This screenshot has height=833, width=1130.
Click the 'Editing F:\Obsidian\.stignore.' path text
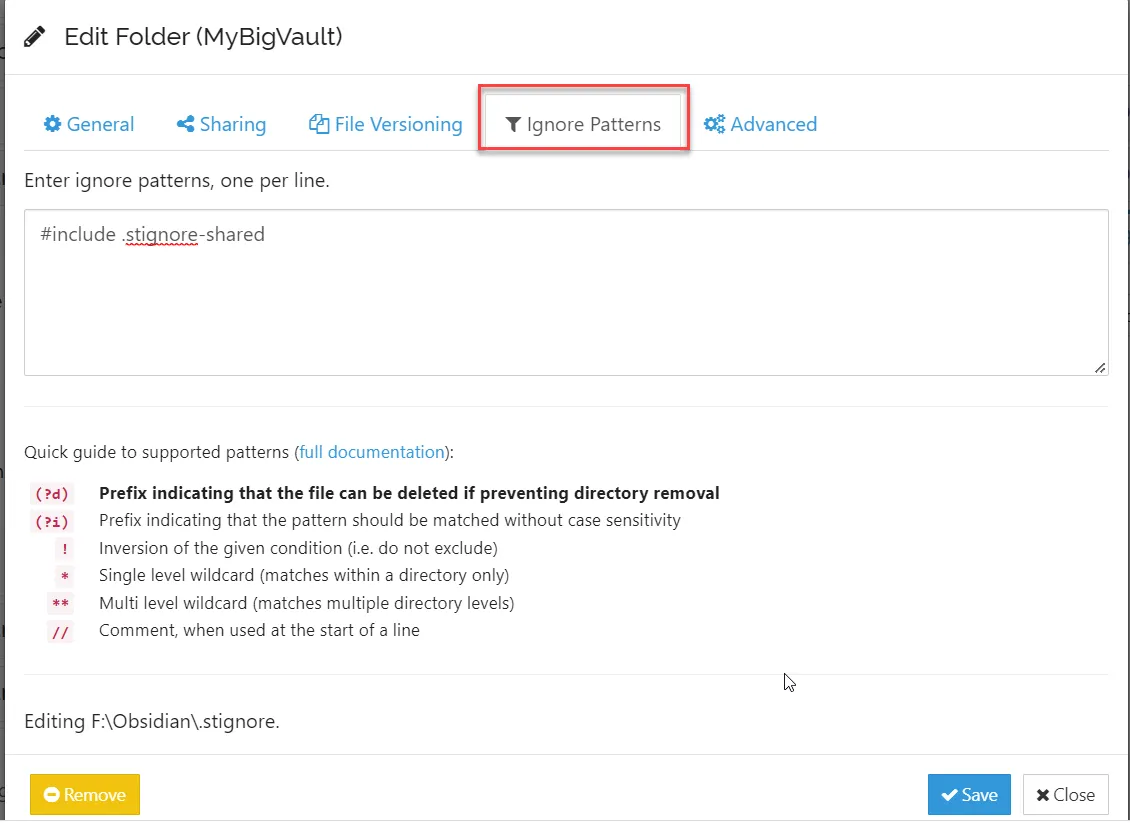coord(152,720)
